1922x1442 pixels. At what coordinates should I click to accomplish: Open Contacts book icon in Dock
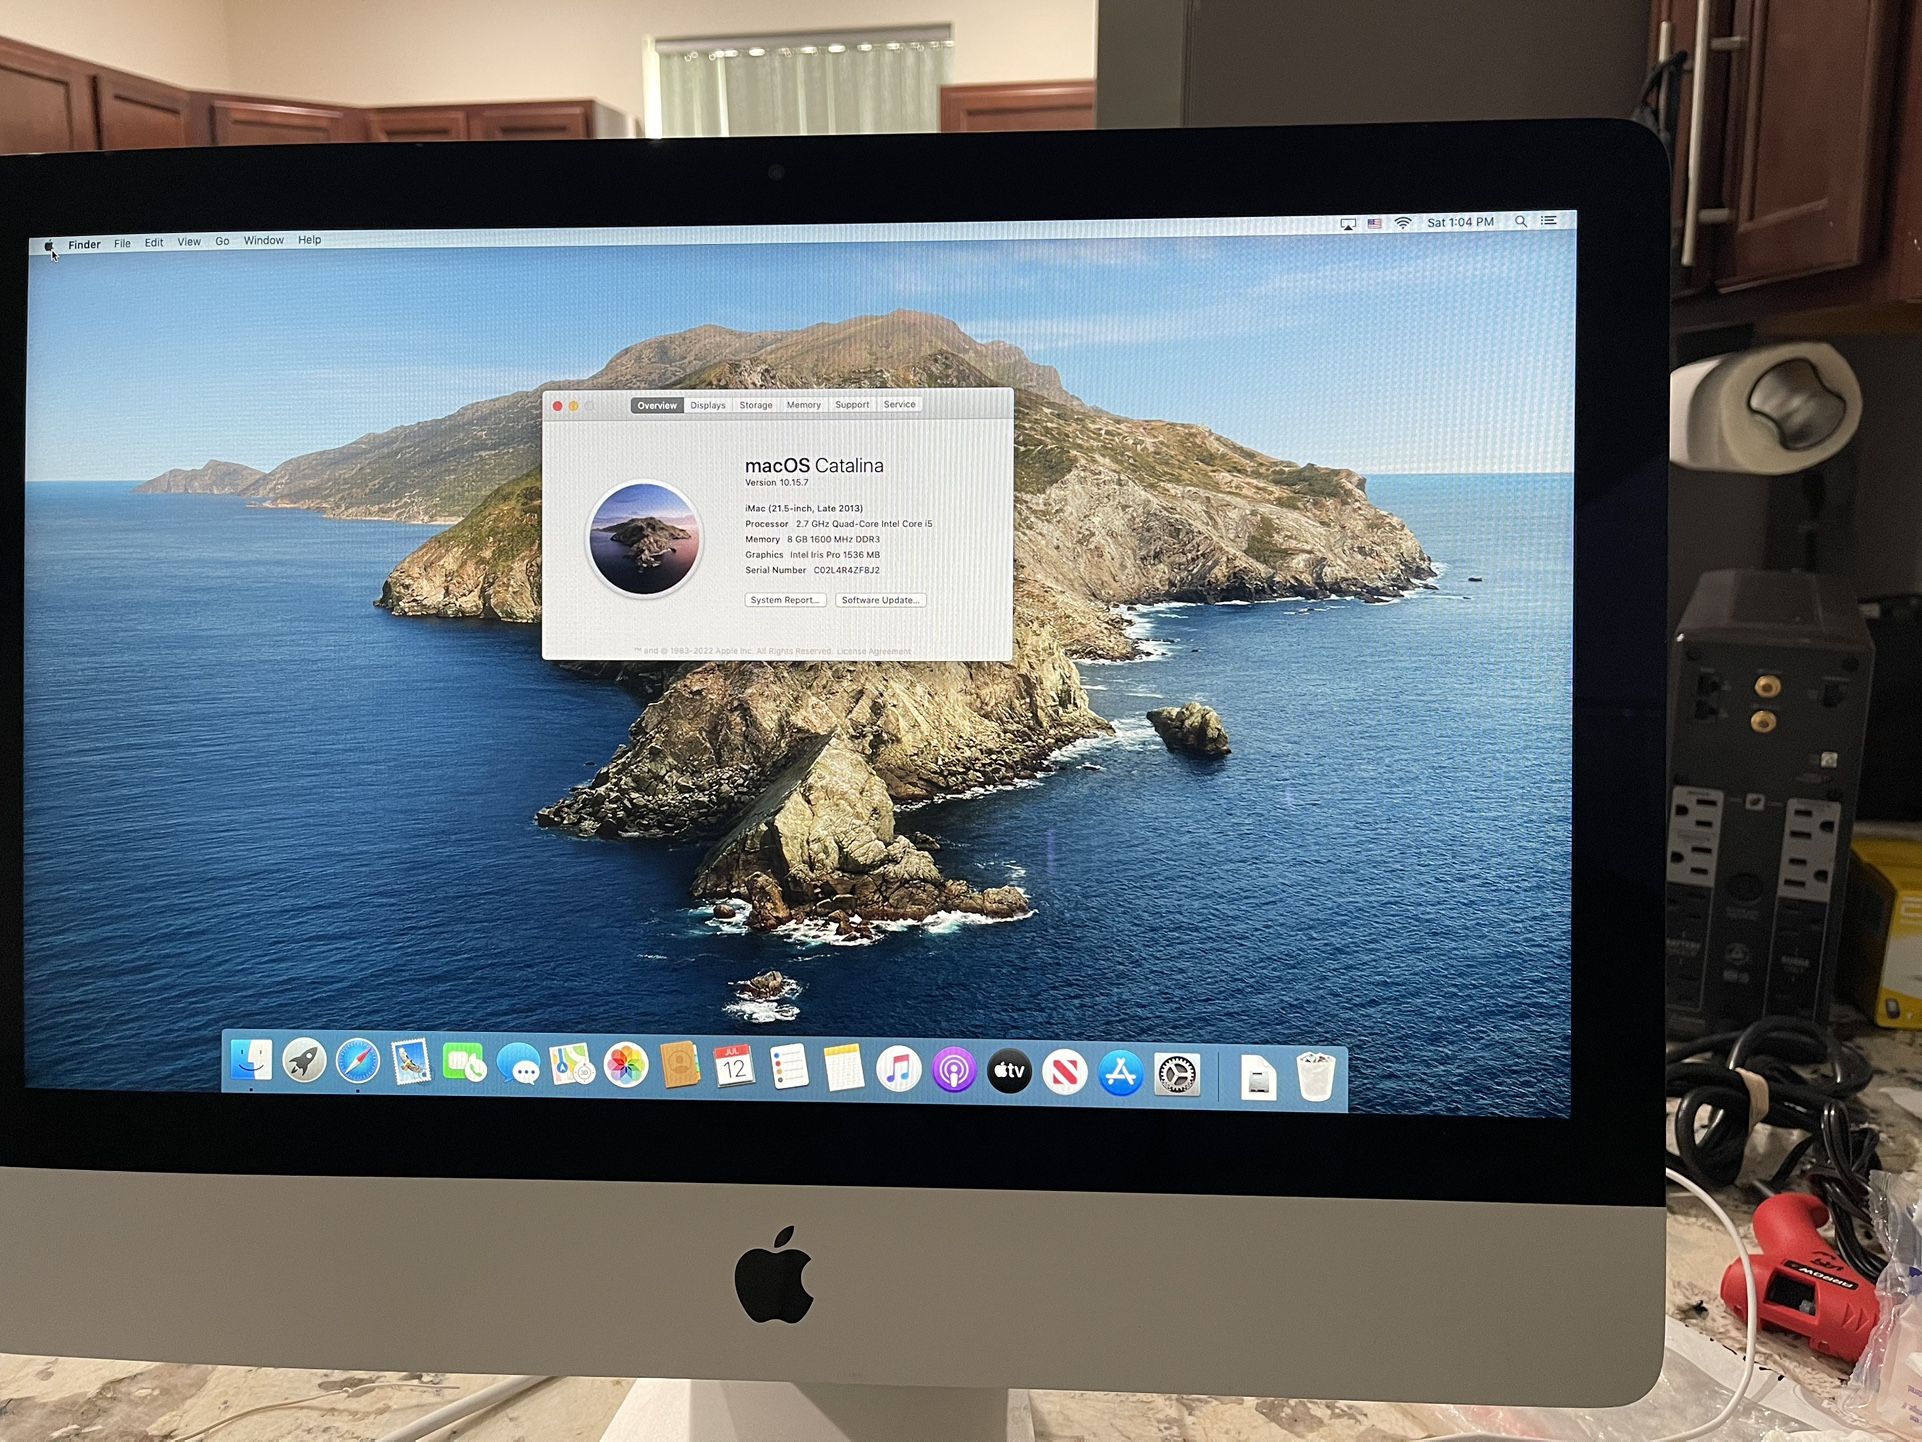tap(680, 1067)
